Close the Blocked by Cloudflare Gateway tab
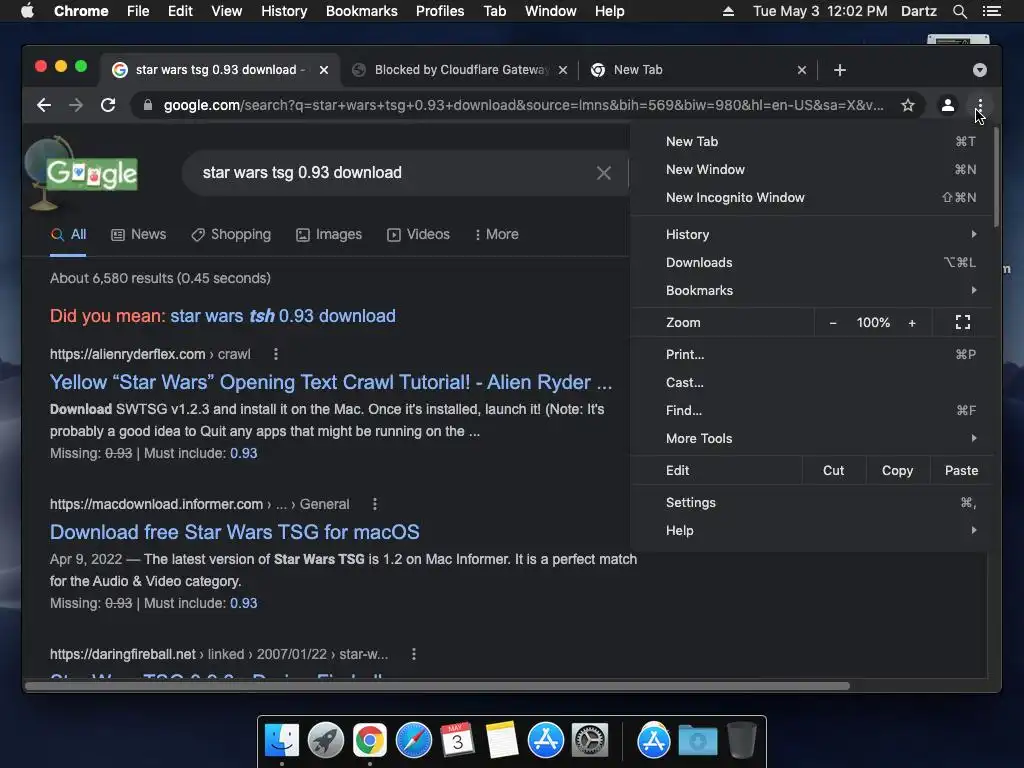The width and height of the screenshot is (1024, 768). (563, 70)
